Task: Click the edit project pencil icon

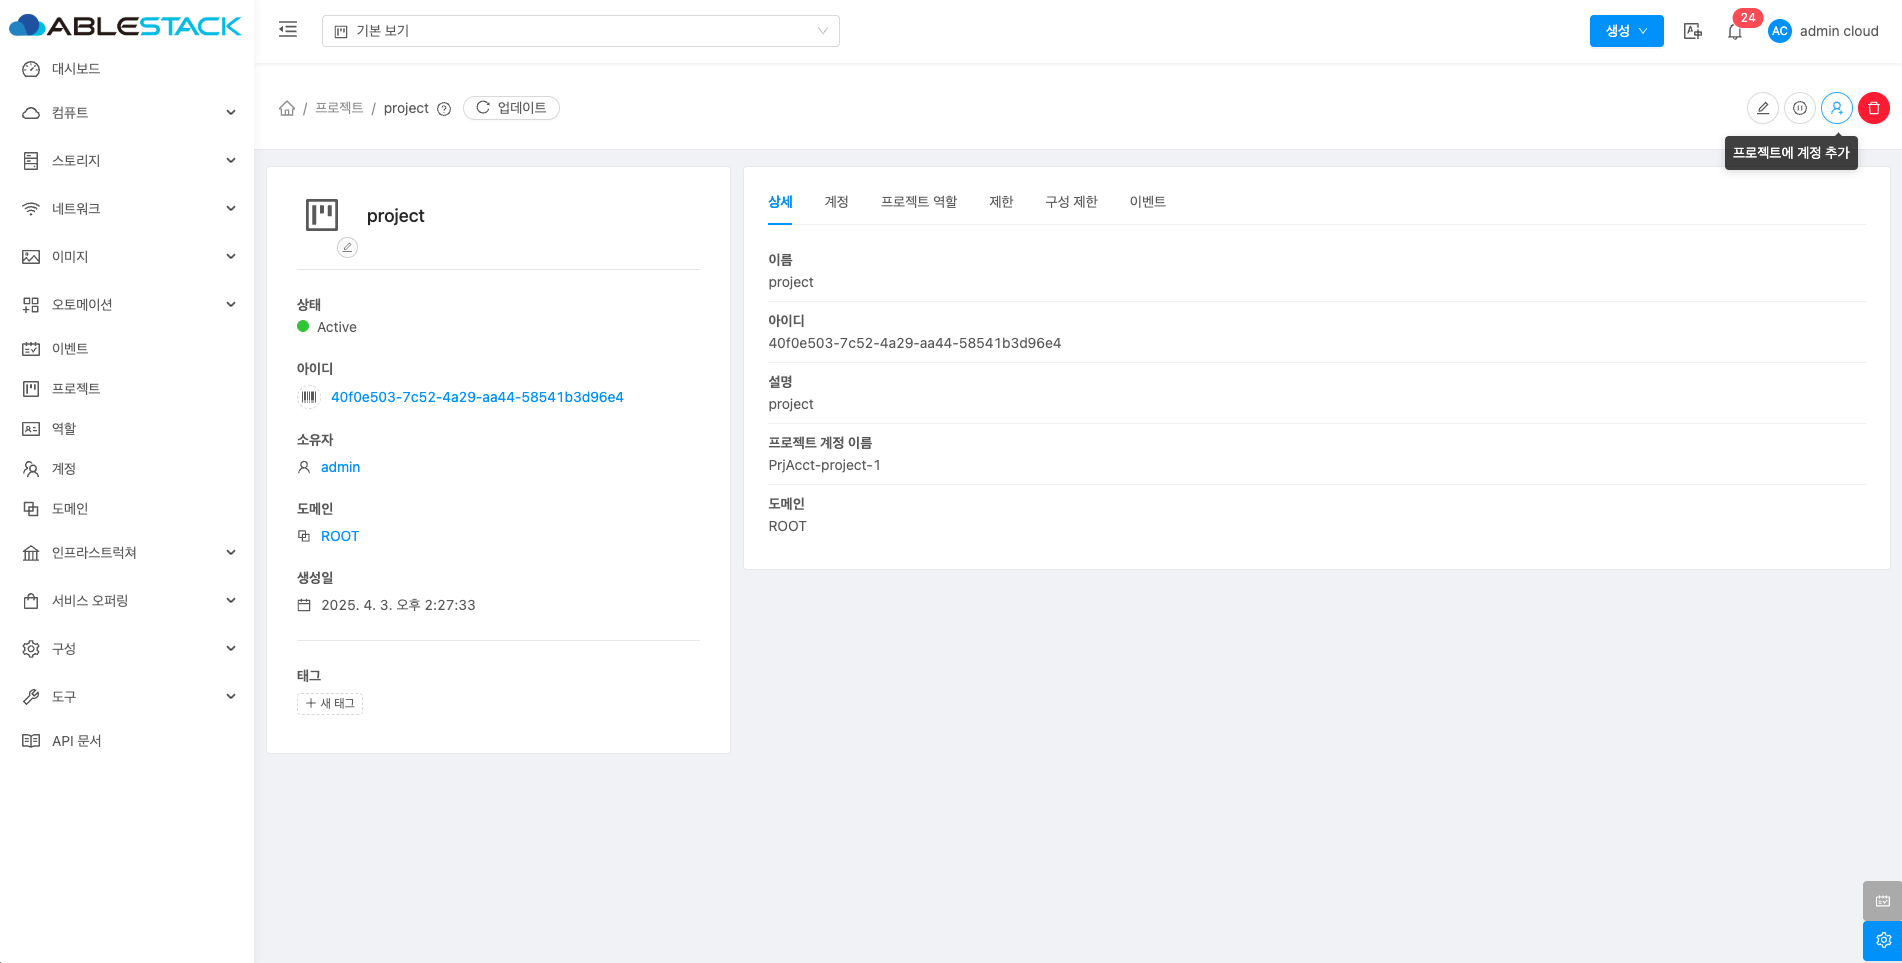Action: (x=1762, y=108)
